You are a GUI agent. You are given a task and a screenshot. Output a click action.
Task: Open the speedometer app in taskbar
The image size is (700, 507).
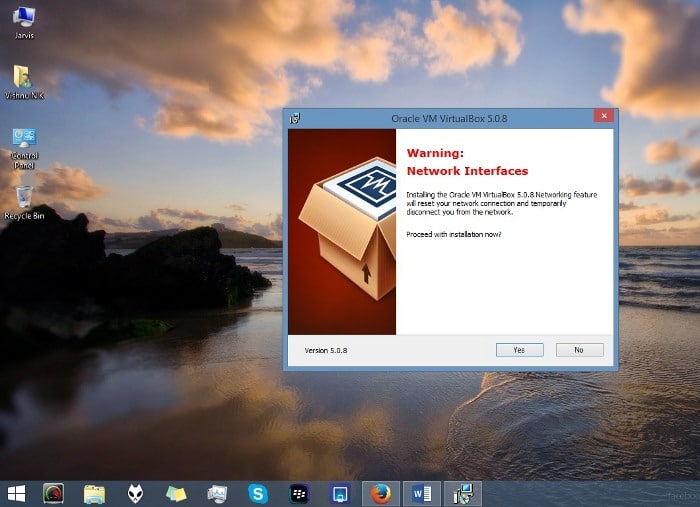point(53,493)
